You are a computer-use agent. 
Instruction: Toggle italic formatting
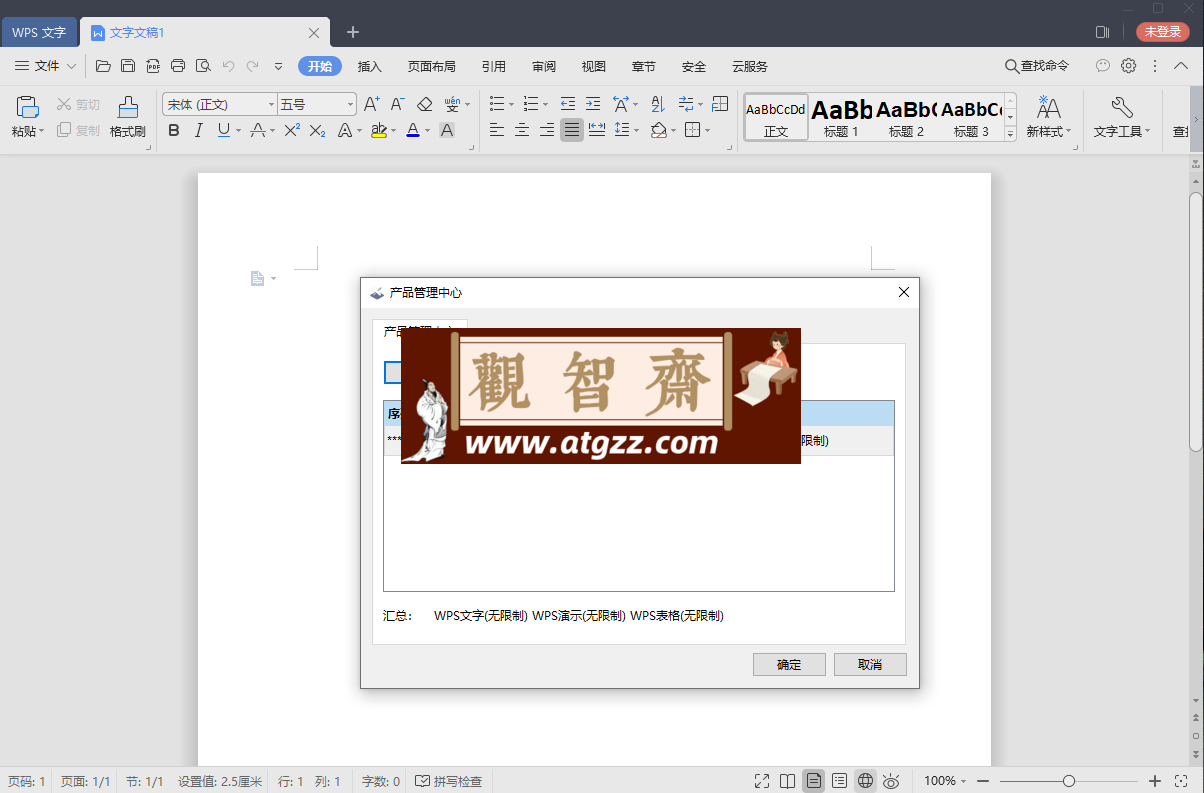point(198,130)
